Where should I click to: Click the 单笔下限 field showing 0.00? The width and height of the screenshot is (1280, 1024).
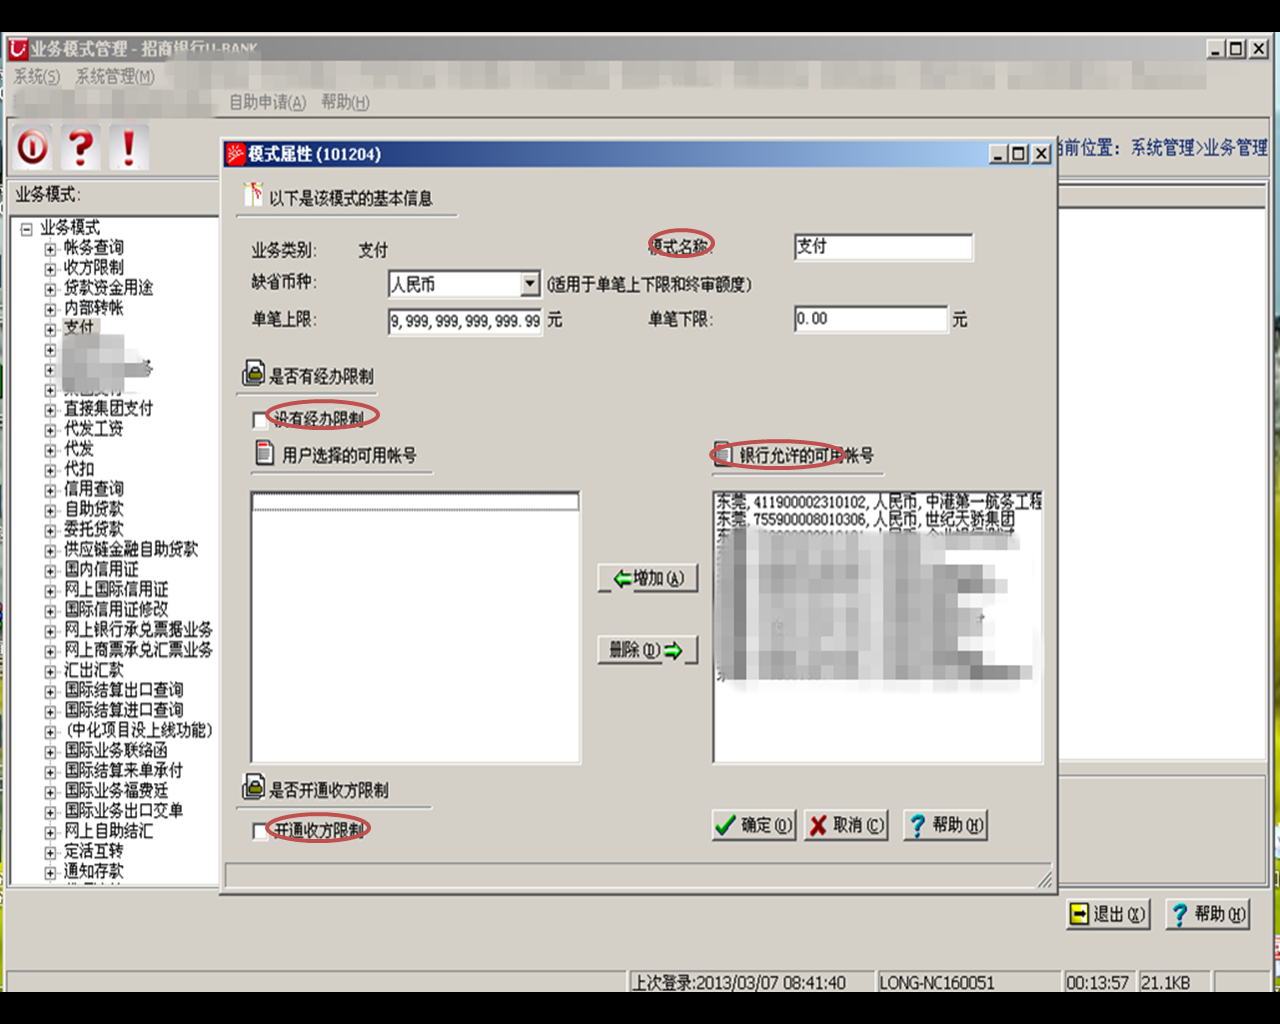pos(870,319)
